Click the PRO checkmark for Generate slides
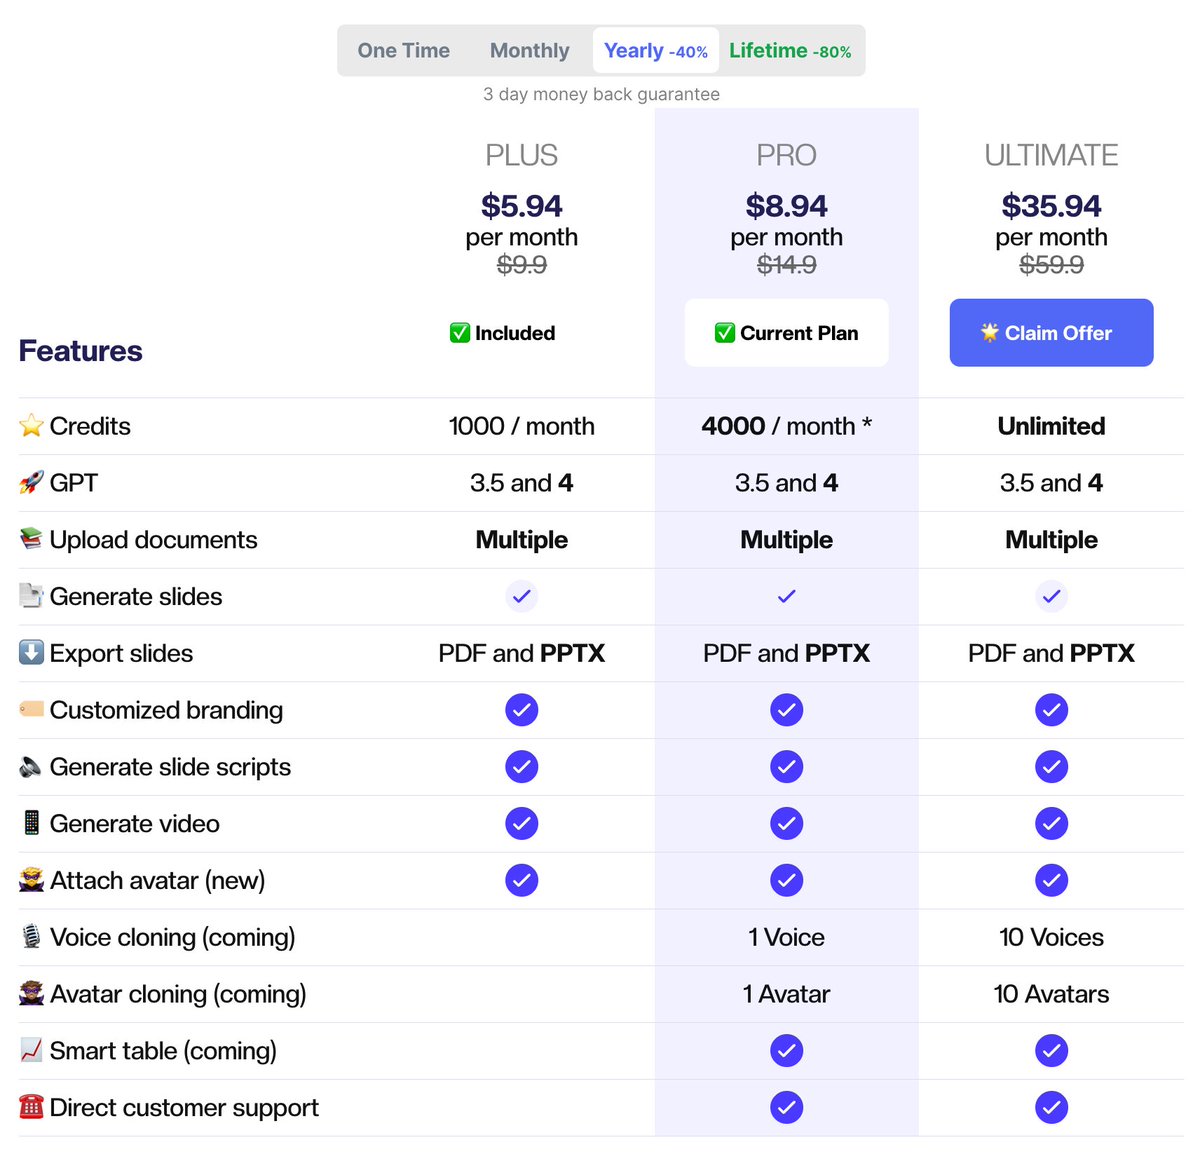This screenshot has height=1161, width=1200. click(787, 596)
